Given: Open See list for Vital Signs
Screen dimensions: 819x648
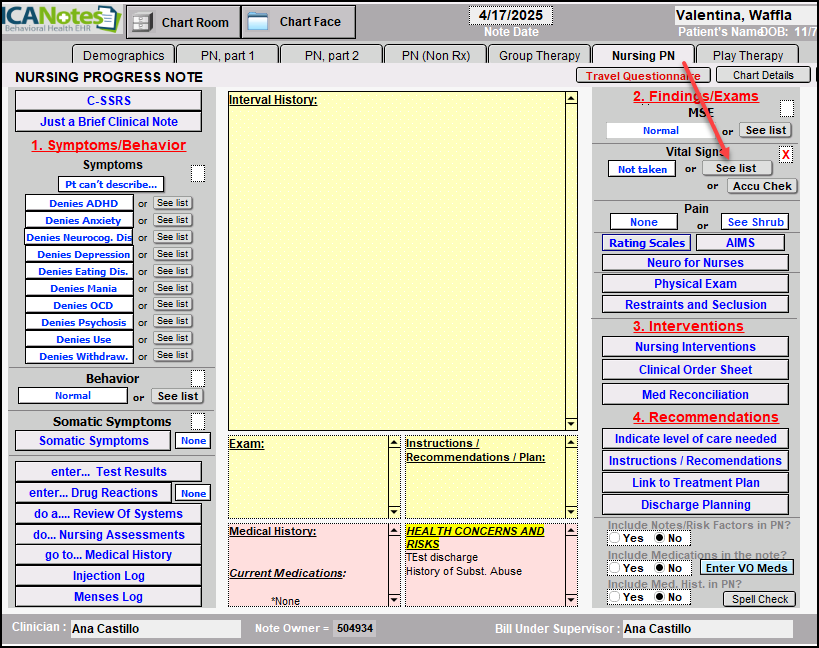Looking at the screenshot, I should click(x=736, y=168).
